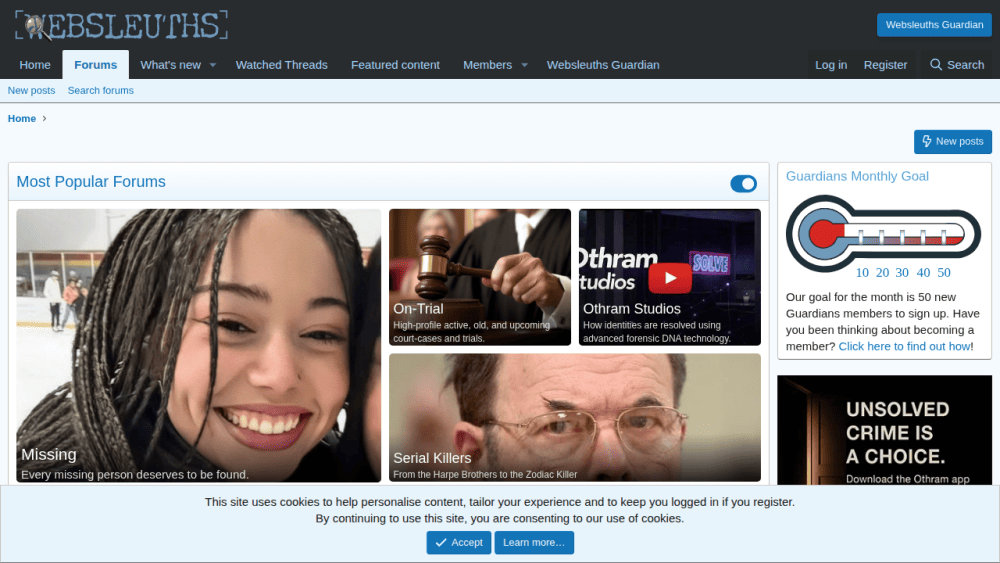Click the Websleuths logo
1000x563 pixels.
121,26
